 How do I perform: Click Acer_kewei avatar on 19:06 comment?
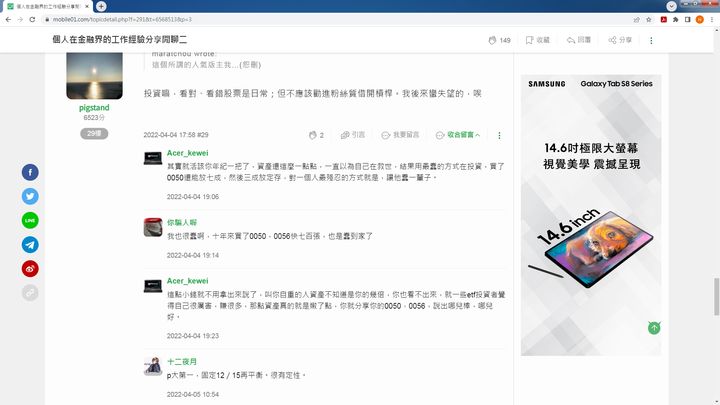click(152, 158)
